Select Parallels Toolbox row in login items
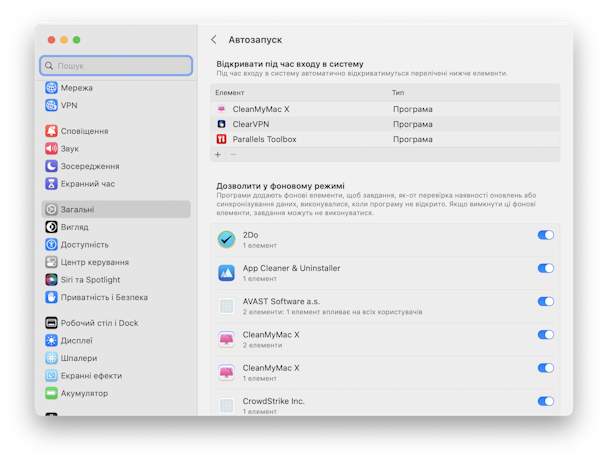 (x=385, y=139)
